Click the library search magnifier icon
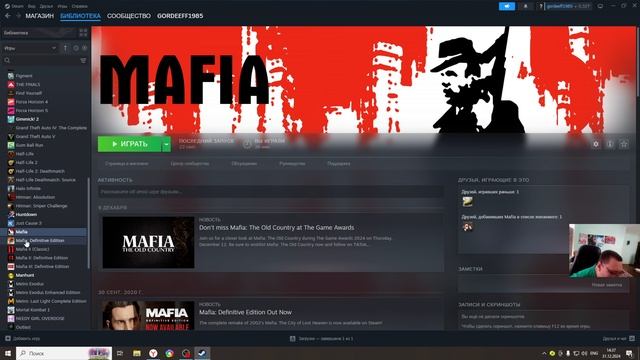Viewport: 640px width, 360px height. [7, 60]
